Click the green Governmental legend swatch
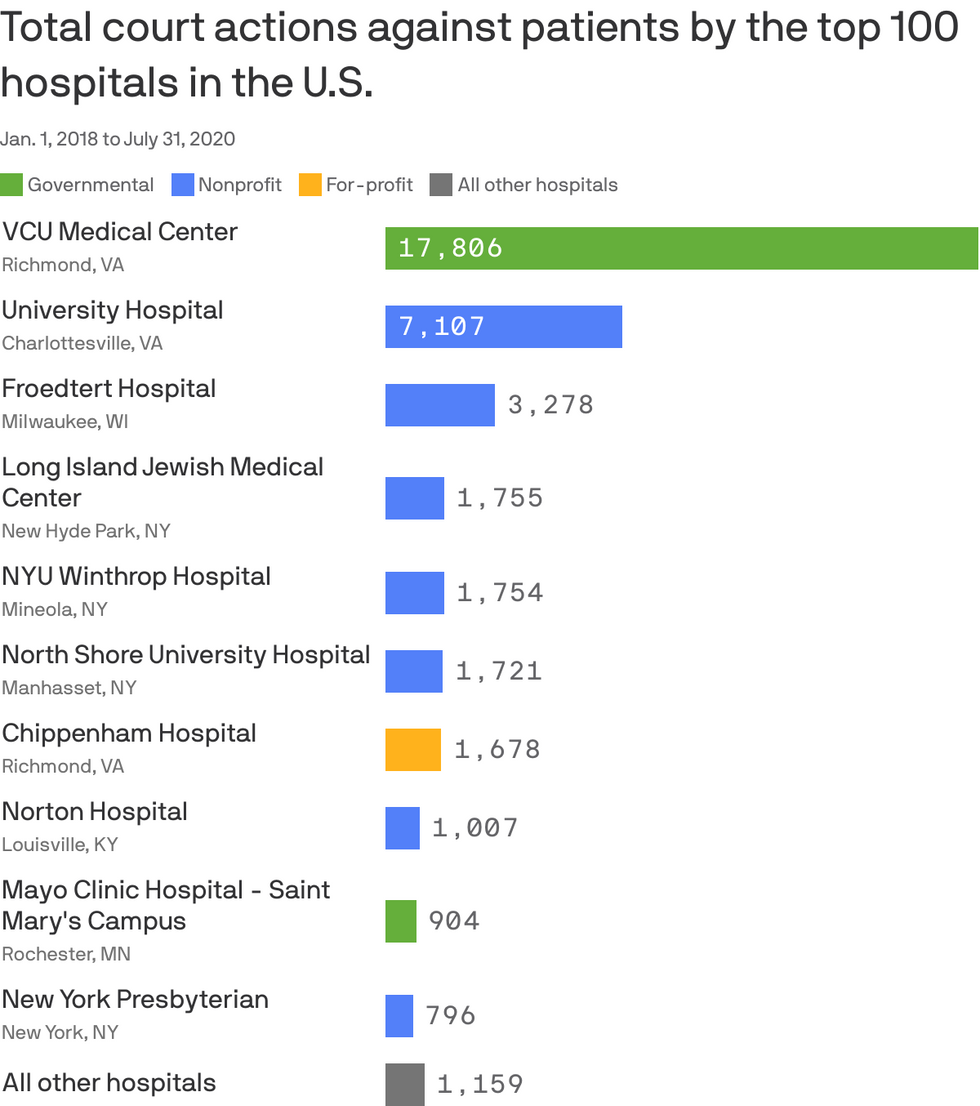The width and height of the screenshot is (980, 1106). pos(11,185)
